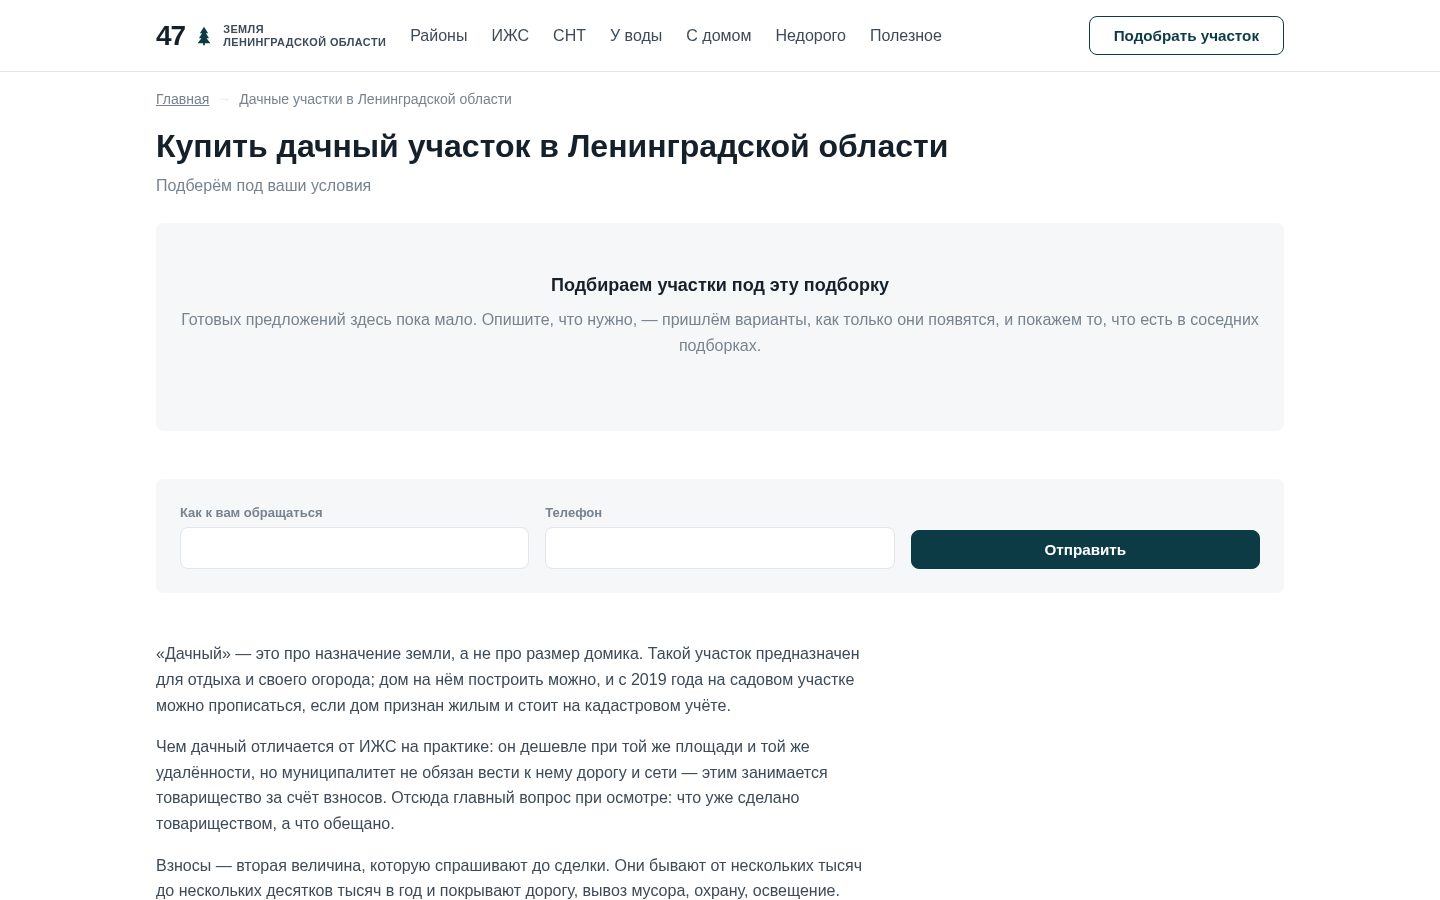Screen dimensions: 1440x900
Task: Select the У воды nav link
Action: (636, 36)
